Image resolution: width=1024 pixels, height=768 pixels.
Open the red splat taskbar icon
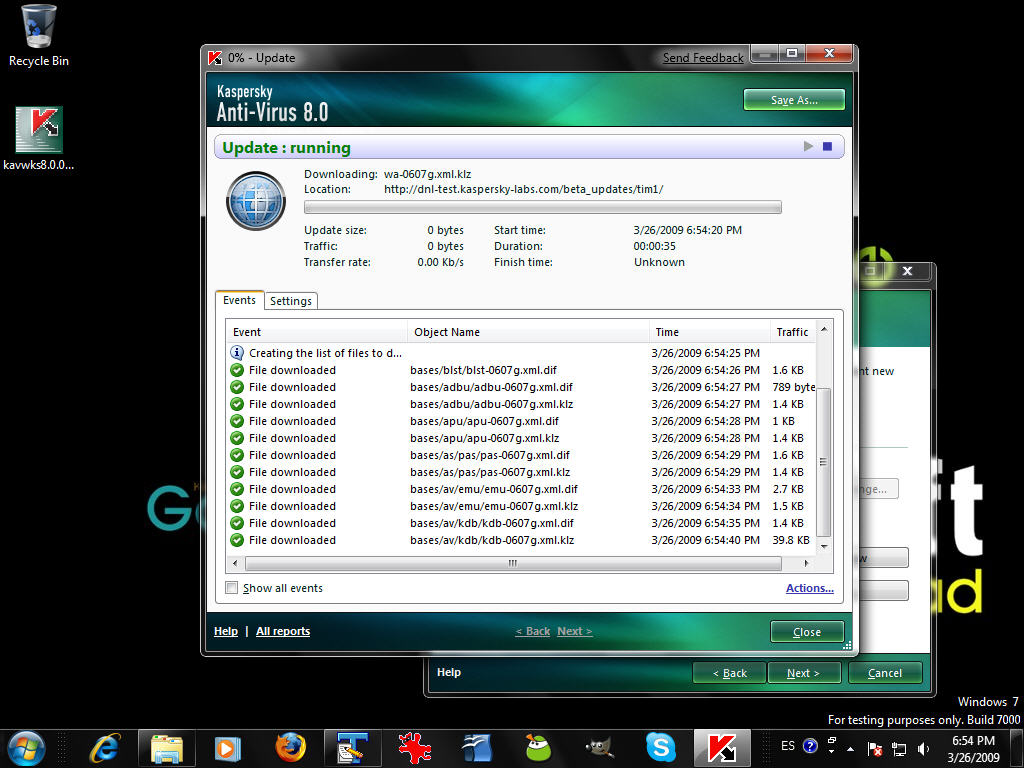414,748
